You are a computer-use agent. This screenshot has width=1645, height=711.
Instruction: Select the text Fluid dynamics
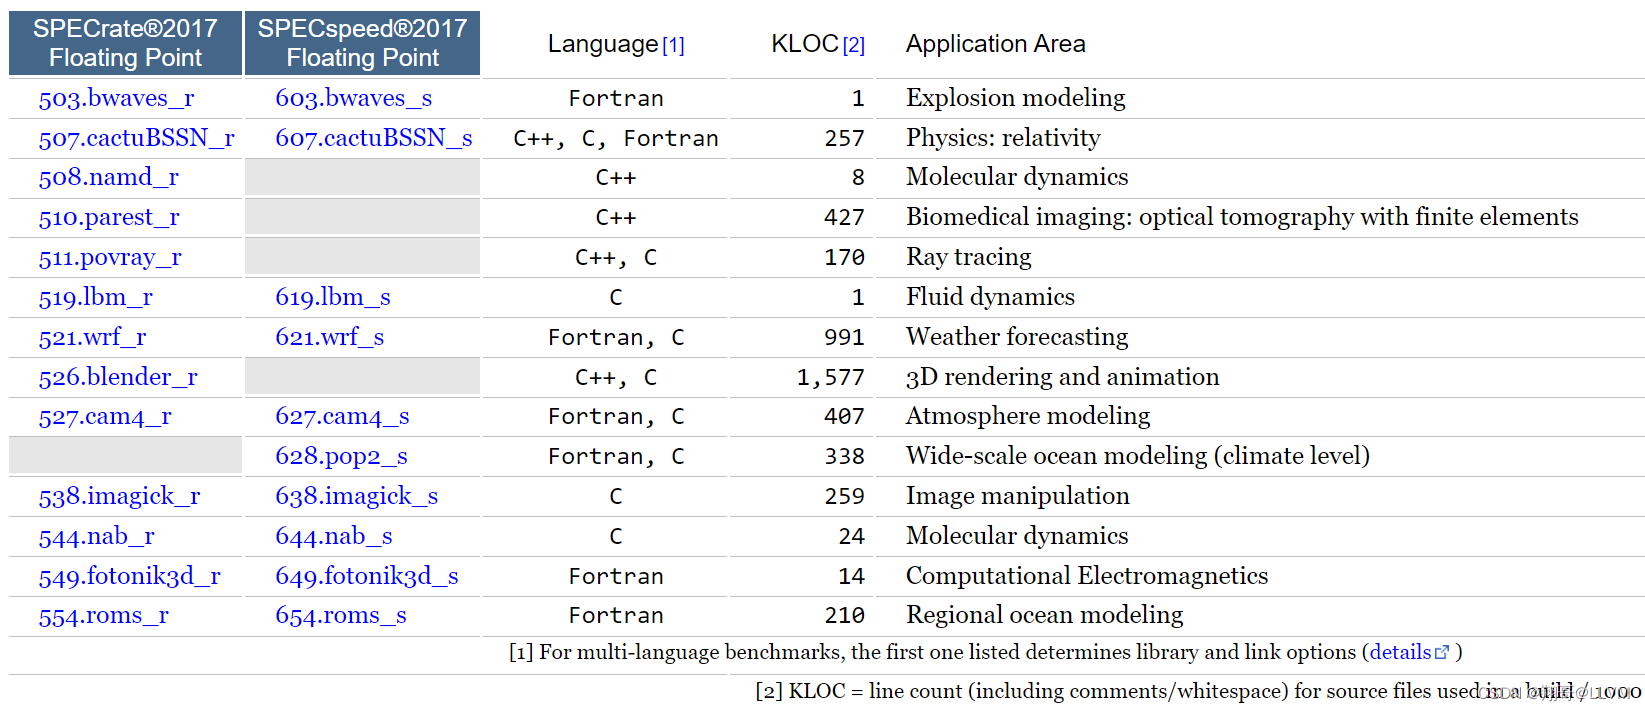tap(990, 297)
